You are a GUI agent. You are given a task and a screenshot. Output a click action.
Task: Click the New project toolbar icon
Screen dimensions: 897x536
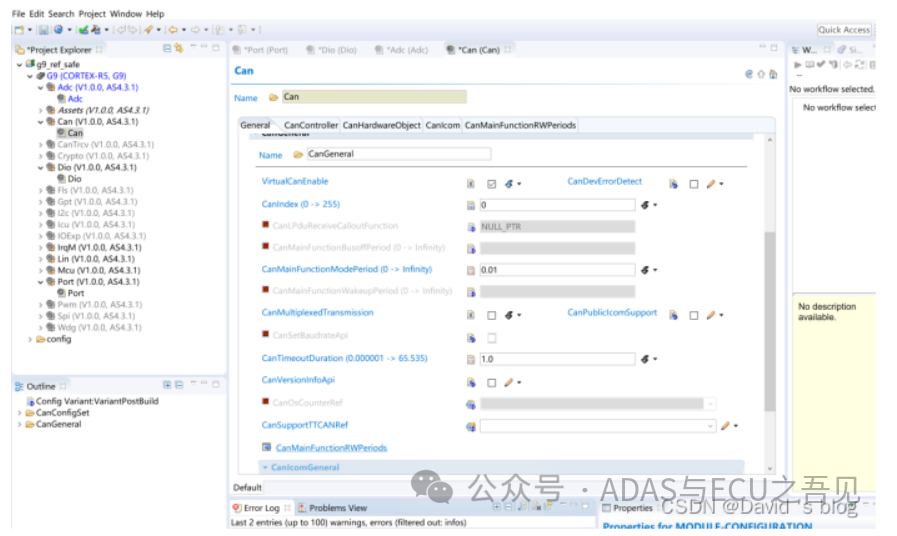[19, 30]
